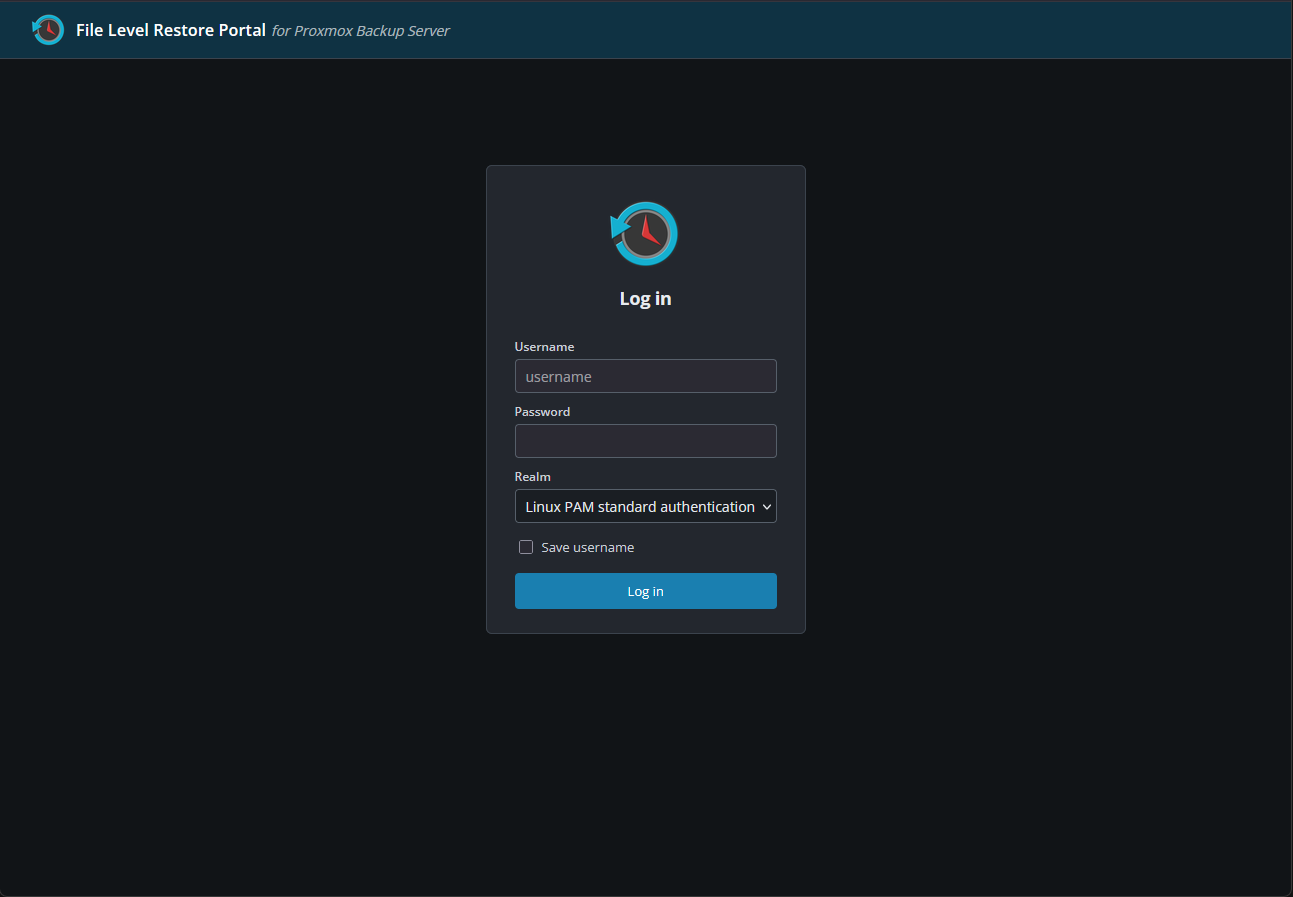
Task: Focus the Password input field
Action: (x=645, y=441)
